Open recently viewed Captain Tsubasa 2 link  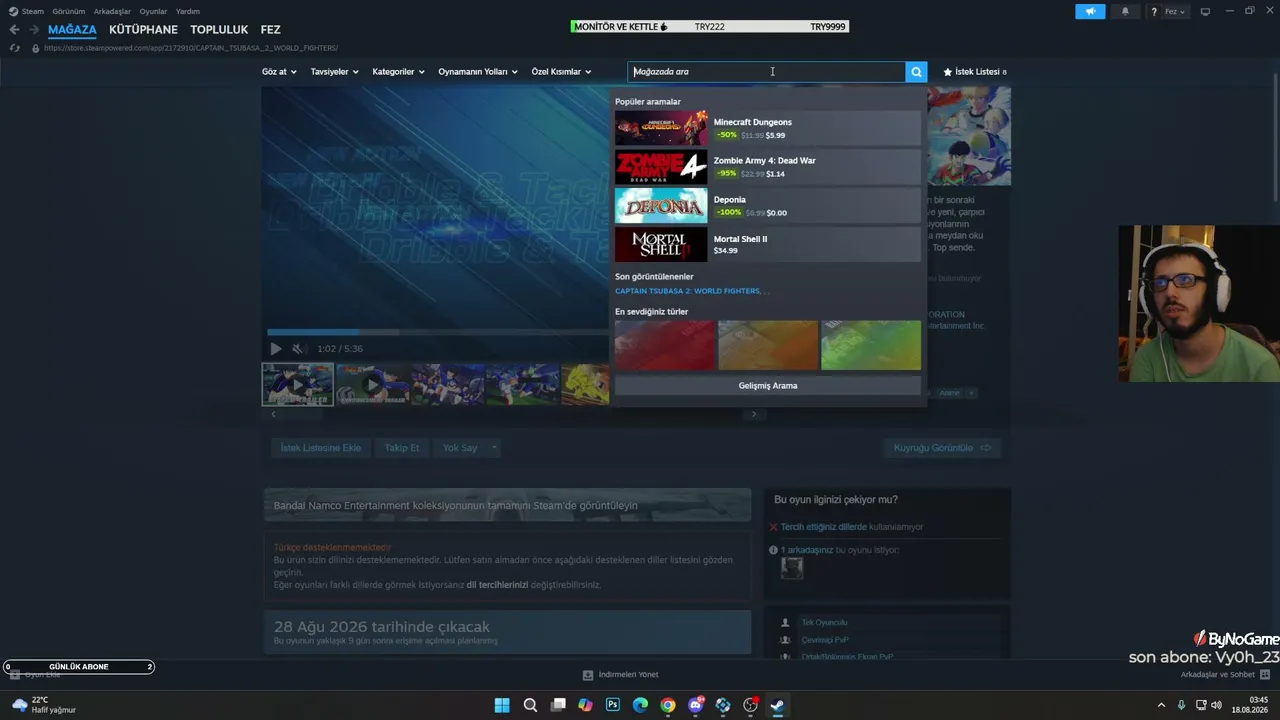tap(692, 291)
